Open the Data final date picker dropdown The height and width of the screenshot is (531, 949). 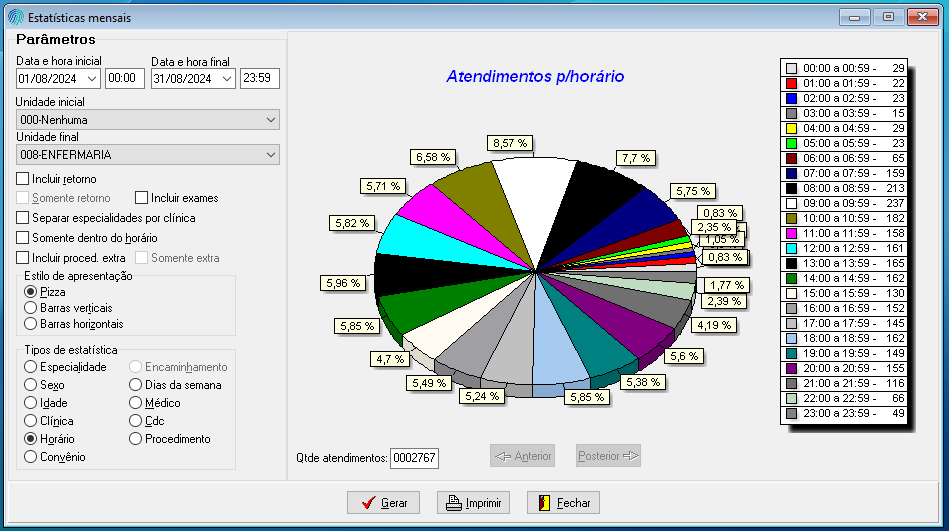(x=226, y=78)
